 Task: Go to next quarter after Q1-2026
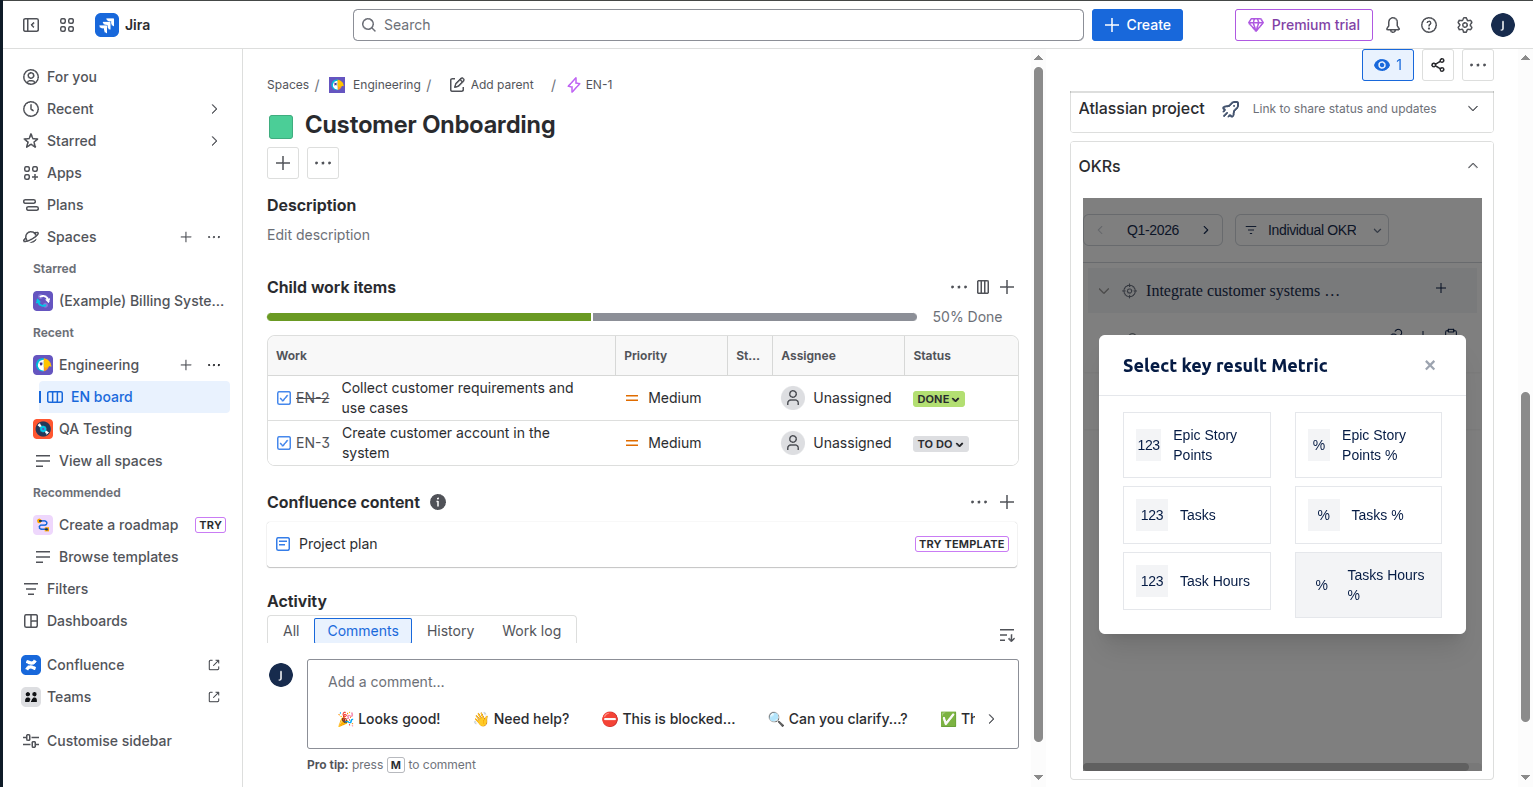point(1206,230)
